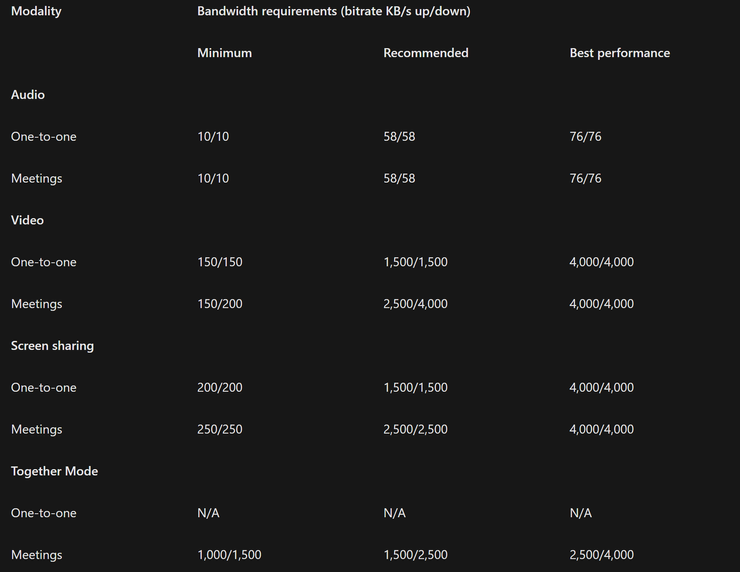Click the 200/200 Screen sharing minimum value

(x=220, y=388)
